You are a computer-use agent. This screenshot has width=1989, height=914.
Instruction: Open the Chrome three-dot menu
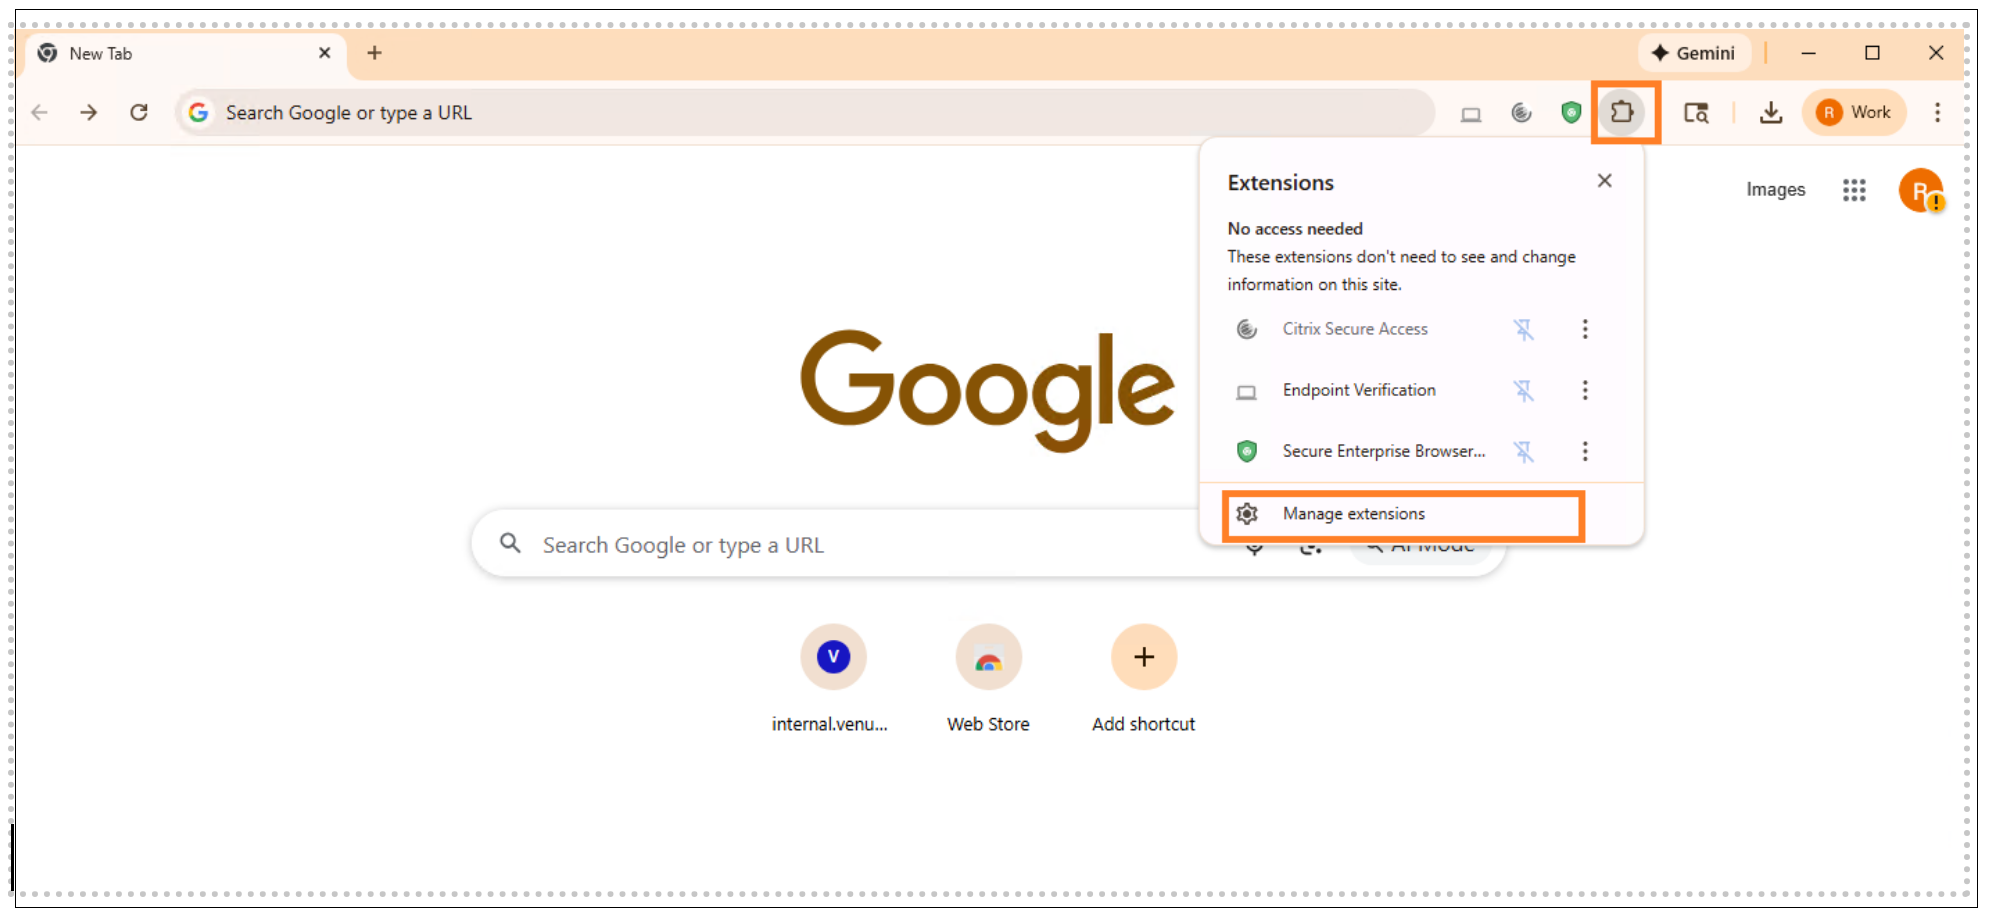click(1938, 112)
